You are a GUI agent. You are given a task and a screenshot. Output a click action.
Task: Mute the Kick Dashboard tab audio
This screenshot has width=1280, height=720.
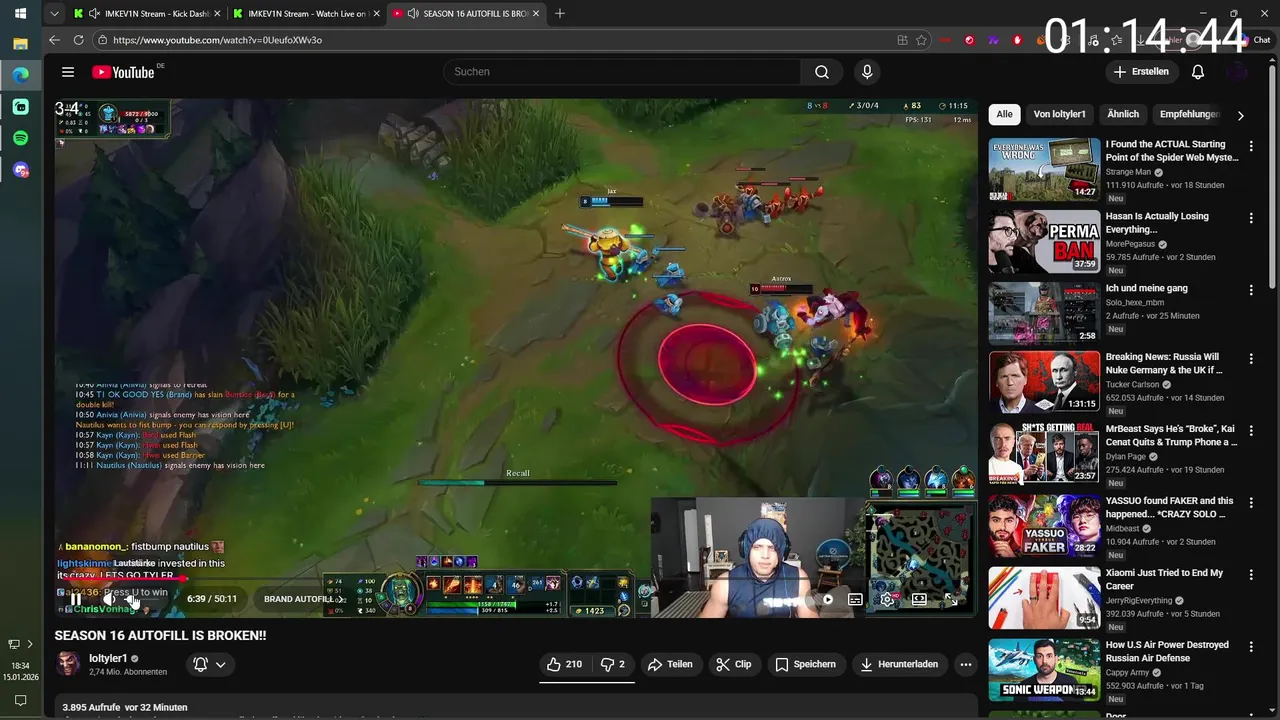(94, 14)
